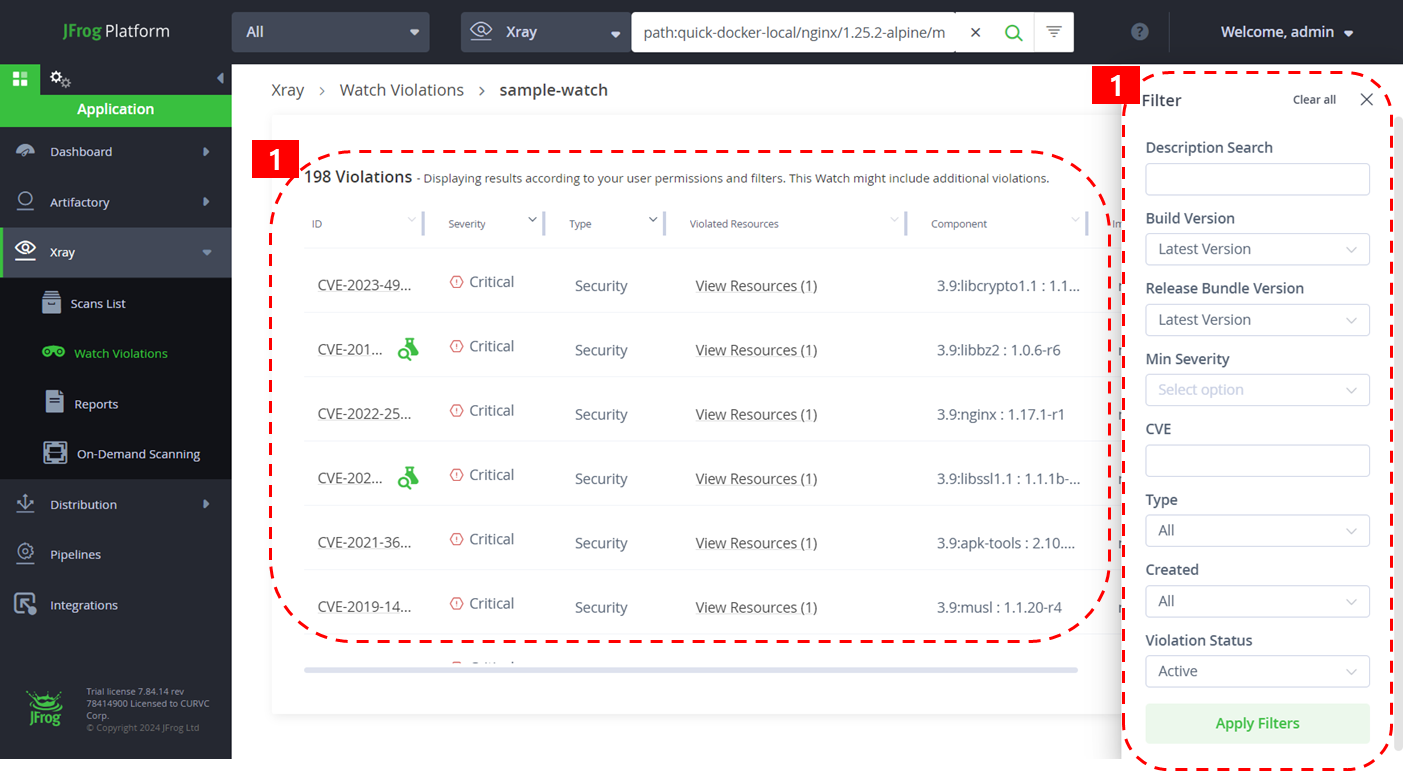Select On-Demand Scanning in sidebar

[x=138, y=454]
